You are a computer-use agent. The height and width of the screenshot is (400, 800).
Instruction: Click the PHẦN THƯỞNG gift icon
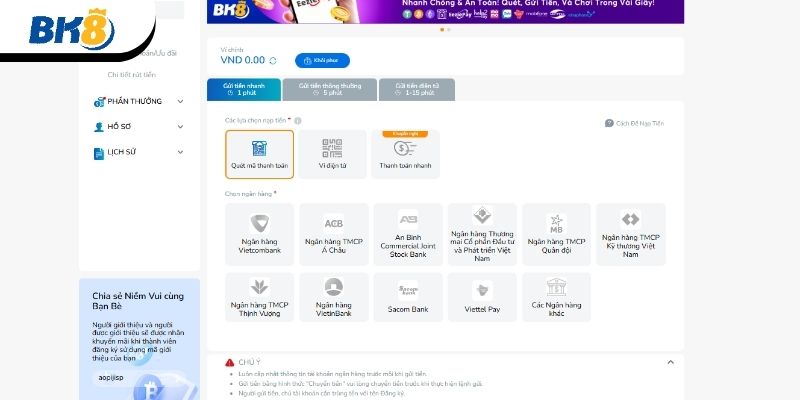pyautogui.click(x=99, y=102)
